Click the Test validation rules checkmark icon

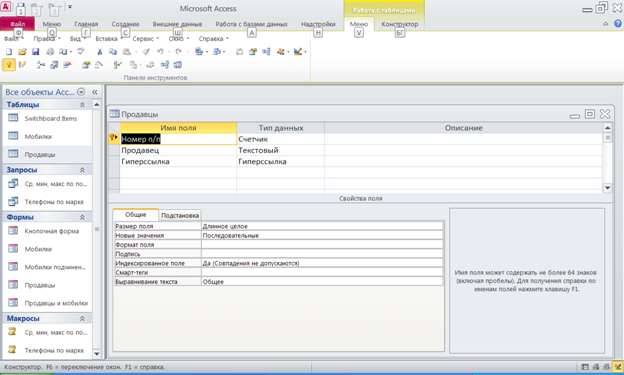[117, 64]
